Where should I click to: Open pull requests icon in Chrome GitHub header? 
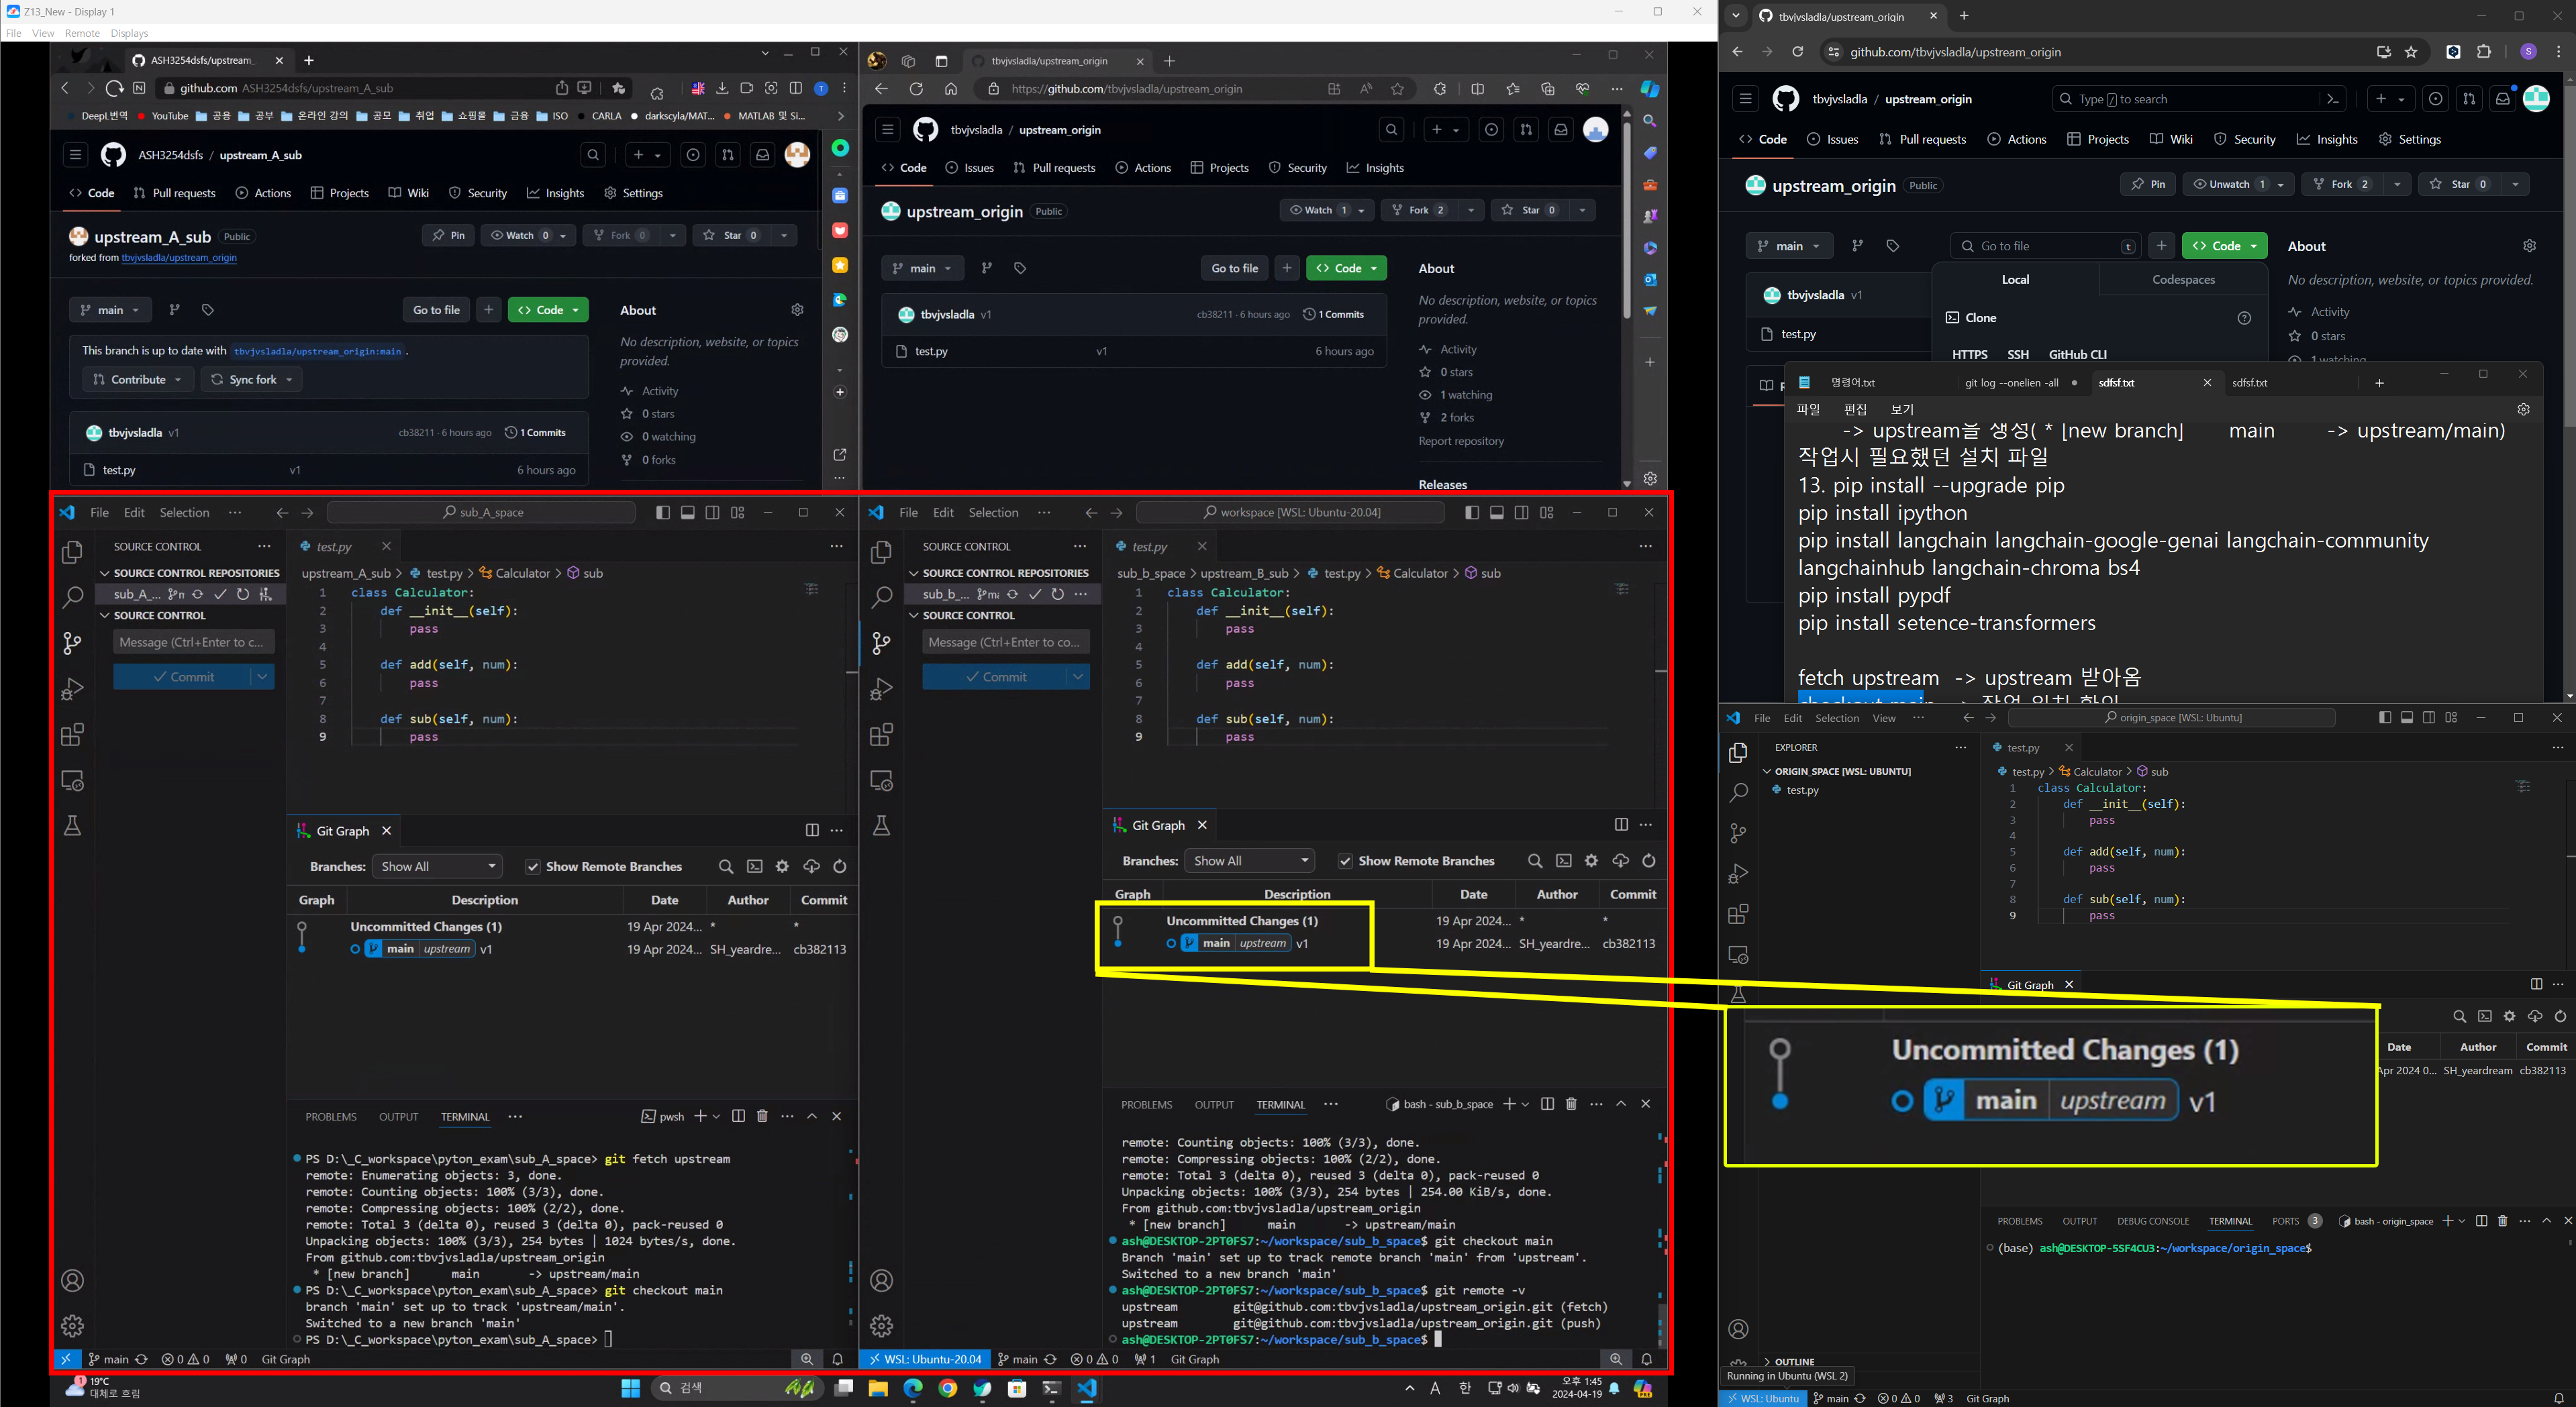click(2469, 99)
